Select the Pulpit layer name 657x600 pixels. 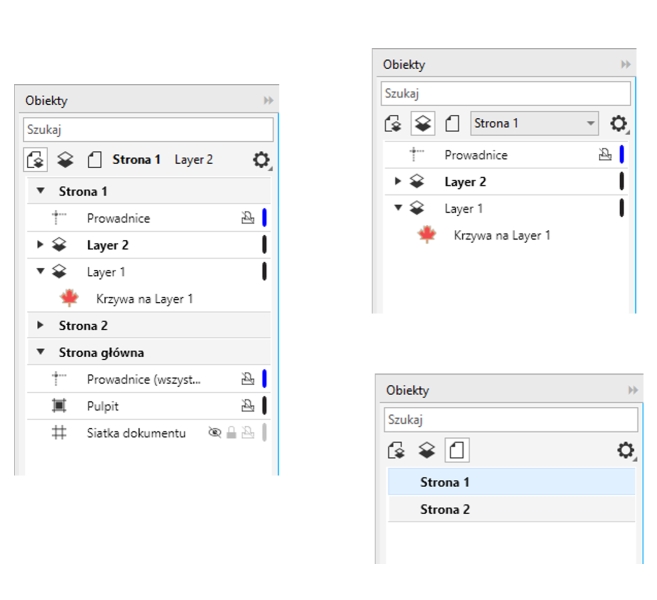(103, 406)
